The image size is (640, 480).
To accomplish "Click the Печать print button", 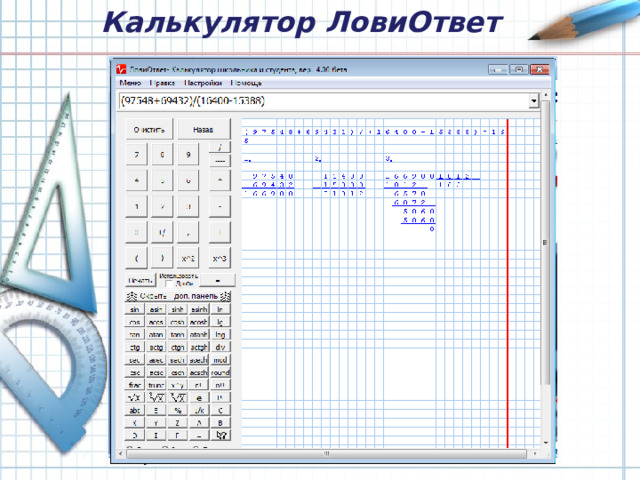I will tap(140, 280).
